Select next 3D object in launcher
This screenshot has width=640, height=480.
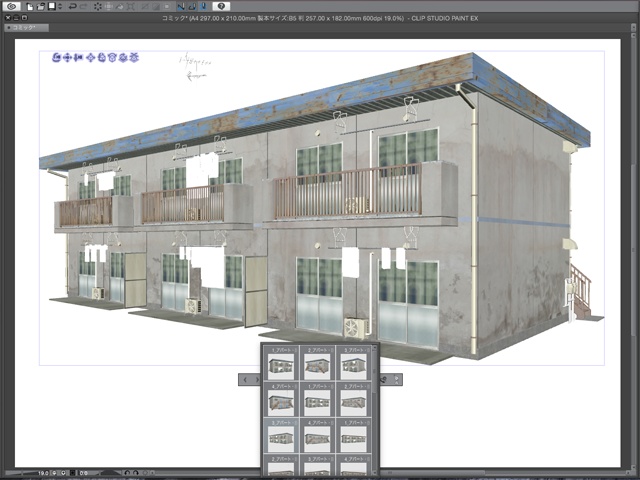click(x=257, y=380)
